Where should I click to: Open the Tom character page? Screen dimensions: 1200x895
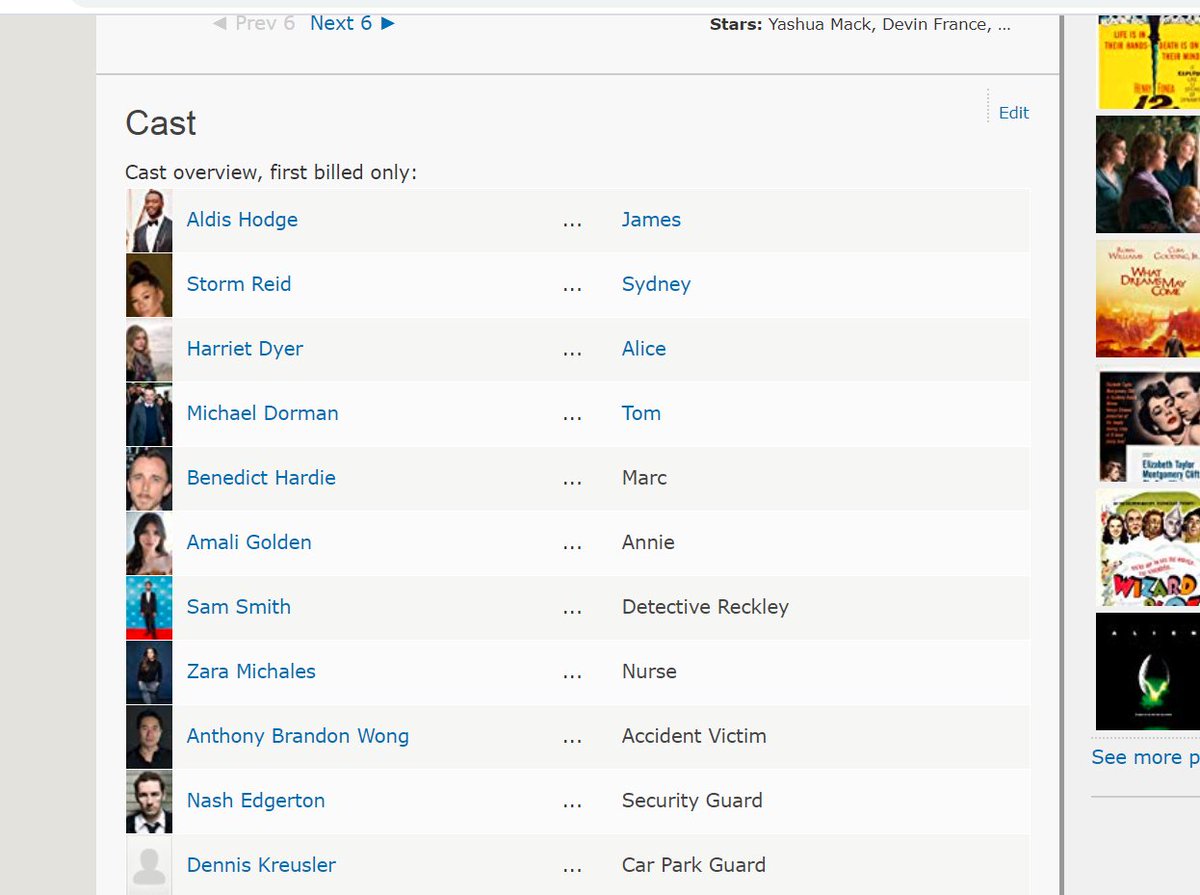pos(641,413)
